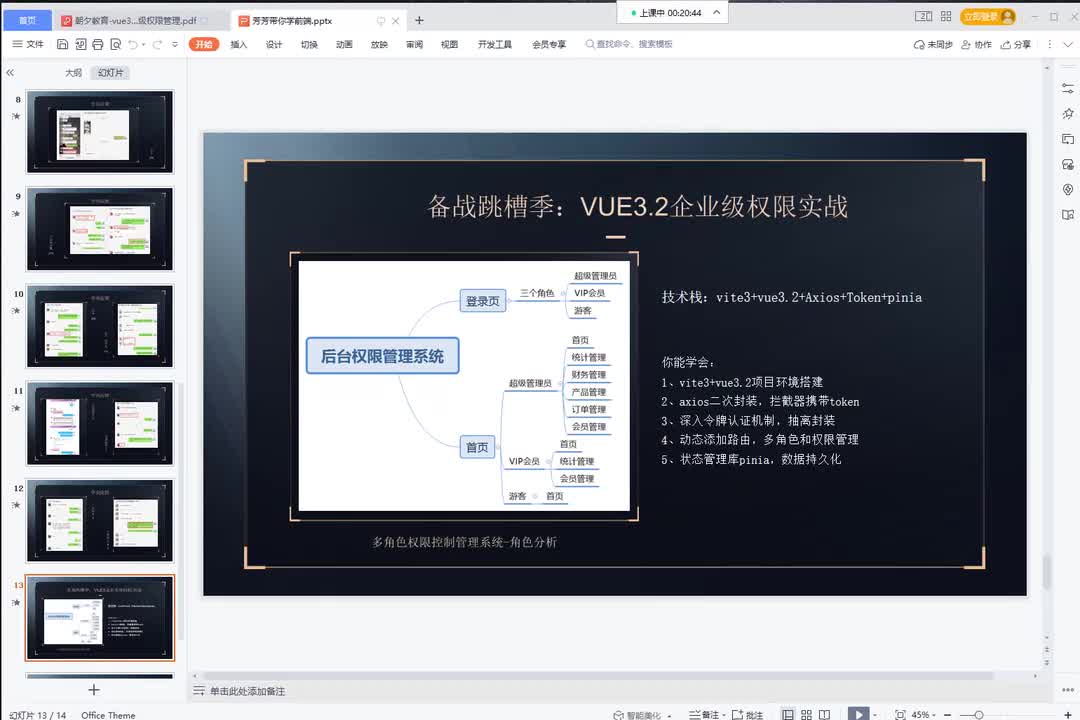
Task: Open the app grid icon in title bar
Action: (946, 17)
